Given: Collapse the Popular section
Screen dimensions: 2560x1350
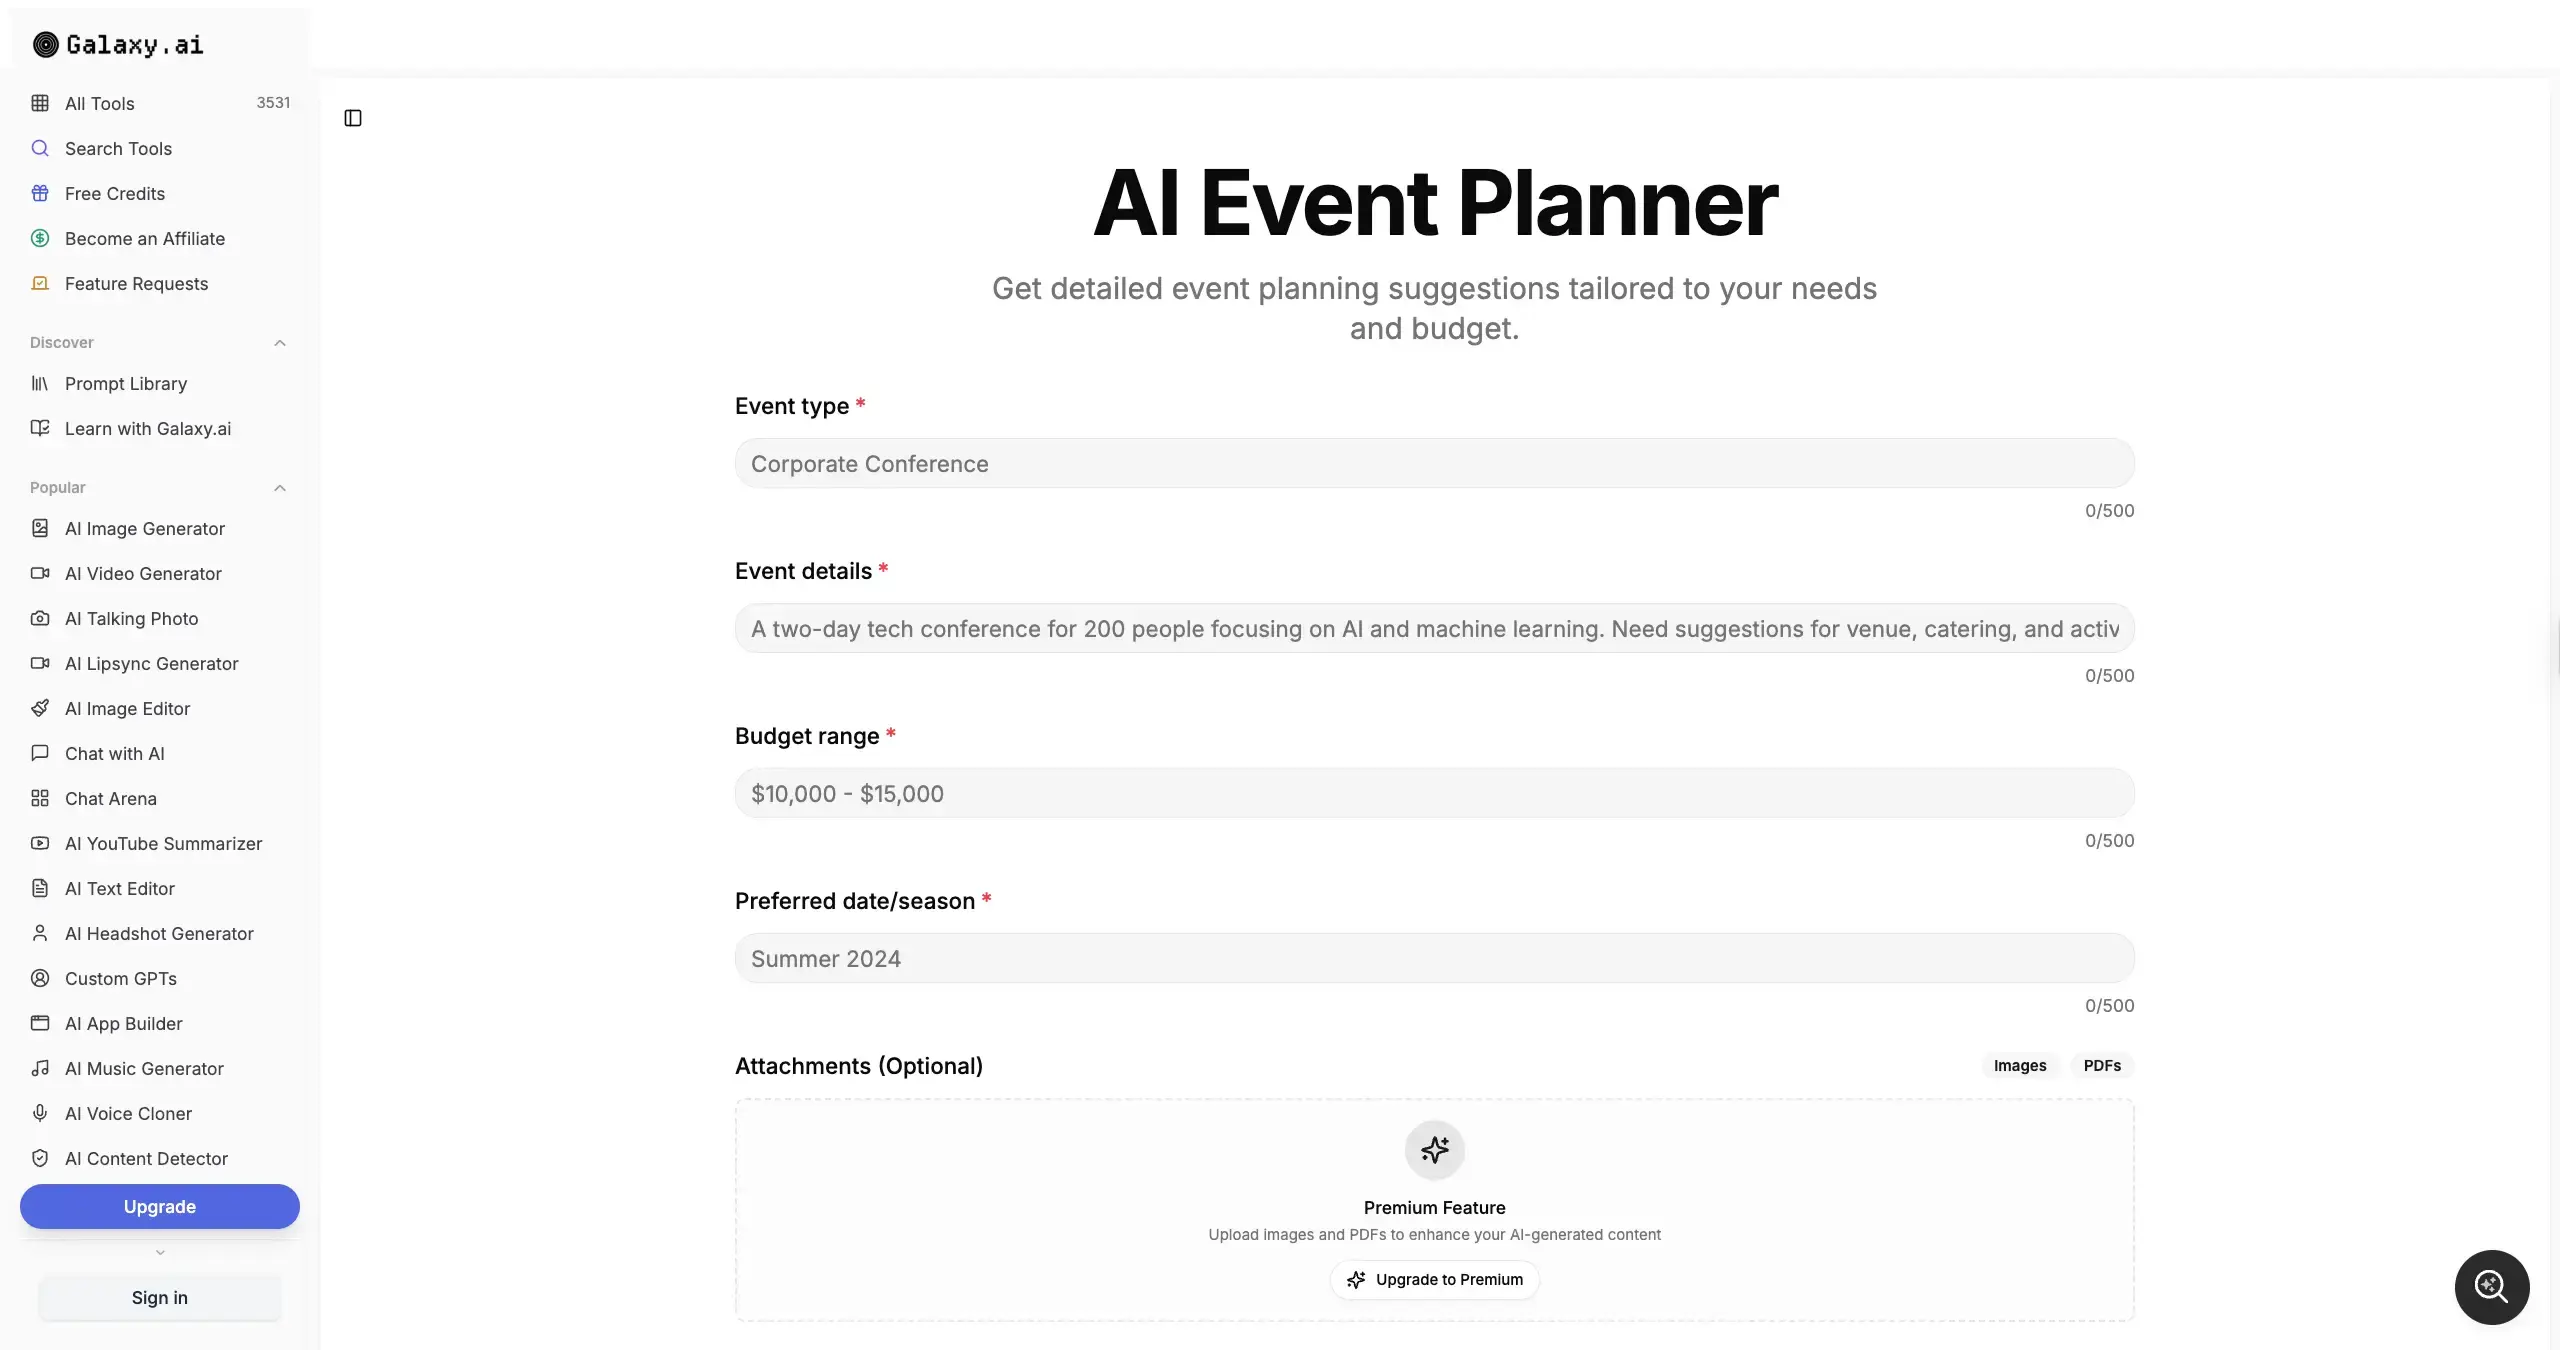Looking at the screenshot, I should pos(280,488).
